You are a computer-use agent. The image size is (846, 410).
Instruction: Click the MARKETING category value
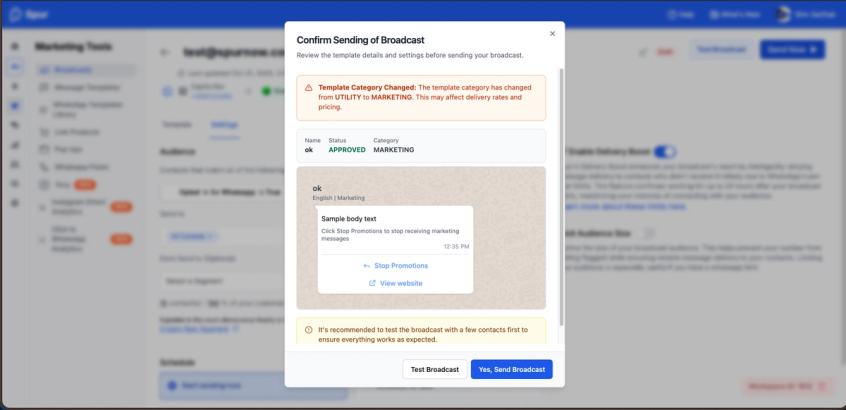[x=394, y=150]
